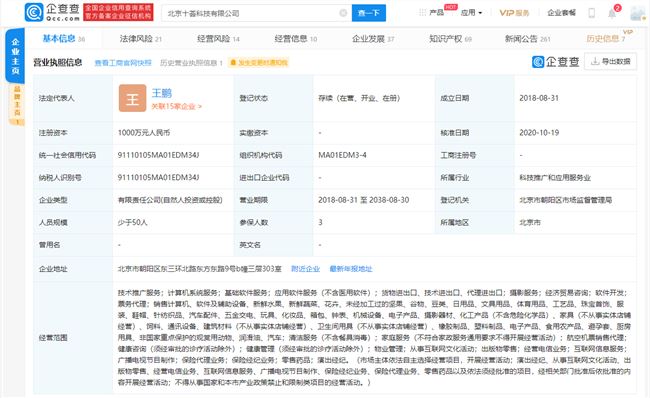Select credit code 91110105MA01EDM34J in 统一社会信用代码 row
Viewport: 650px width, 398px height.
tap(158, 155)
